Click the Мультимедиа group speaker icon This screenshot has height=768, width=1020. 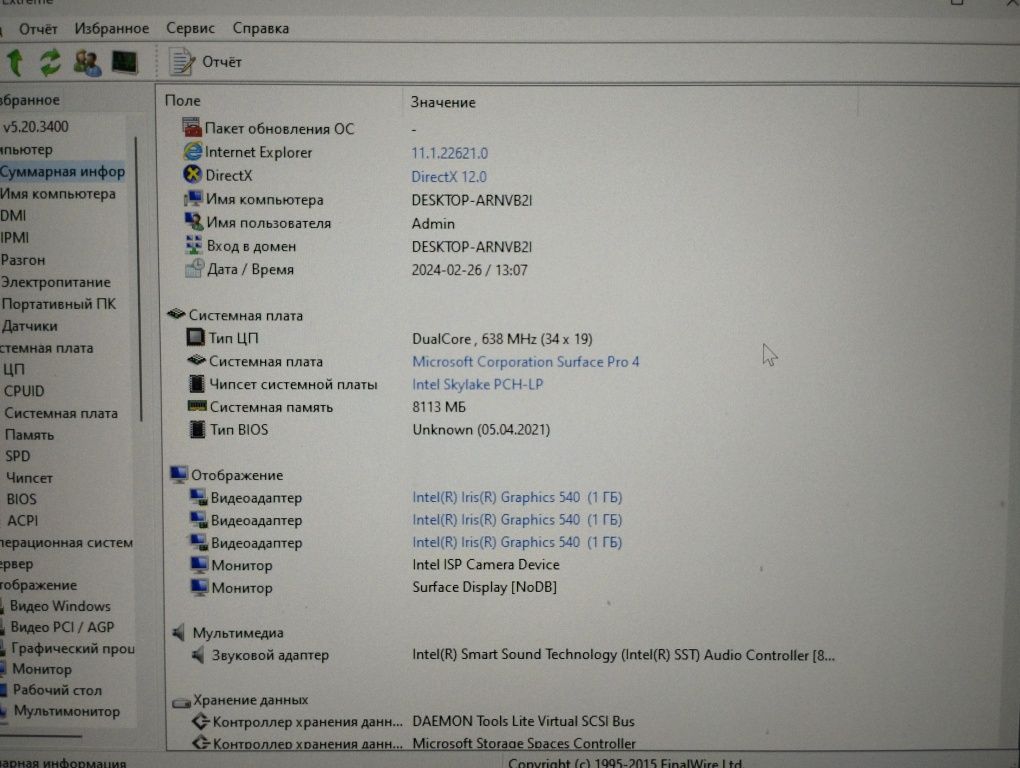(180, 631)
